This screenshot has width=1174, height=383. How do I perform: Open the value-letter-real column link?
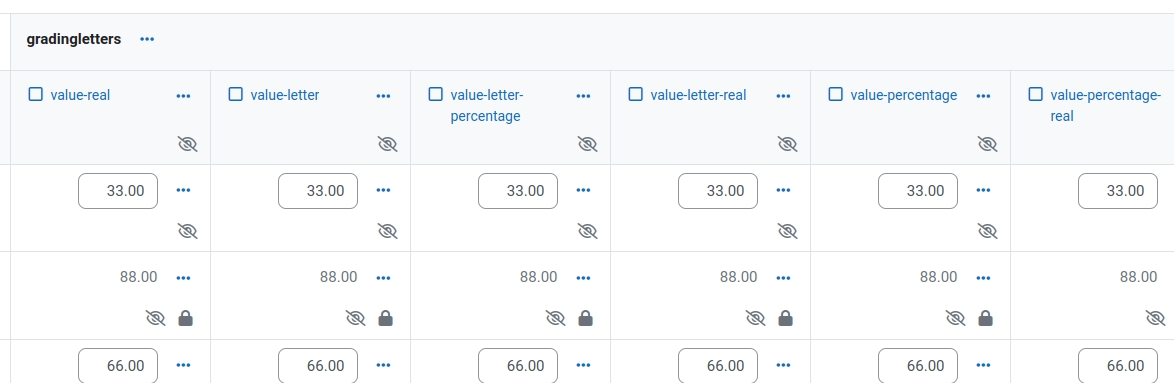tap(698, 95)
